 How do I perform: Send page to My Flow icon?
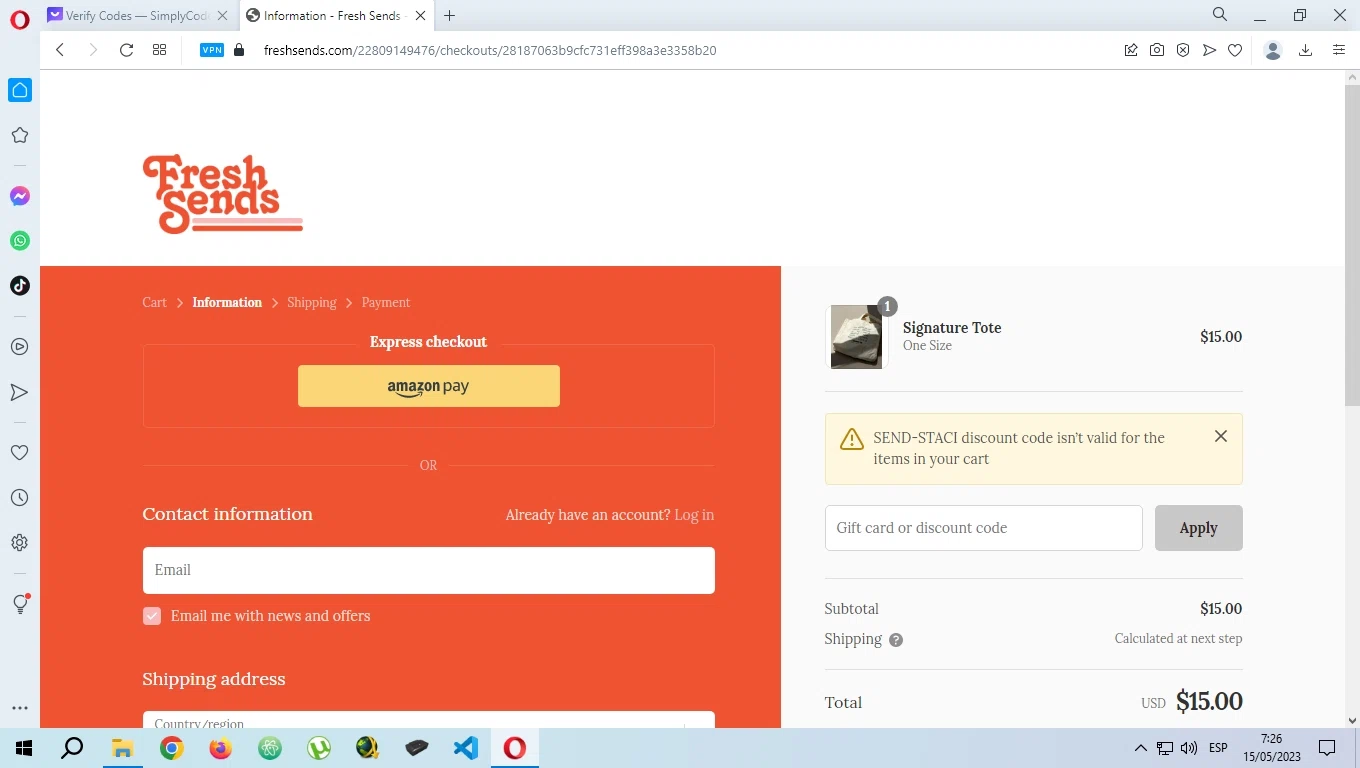(1209, 50)
